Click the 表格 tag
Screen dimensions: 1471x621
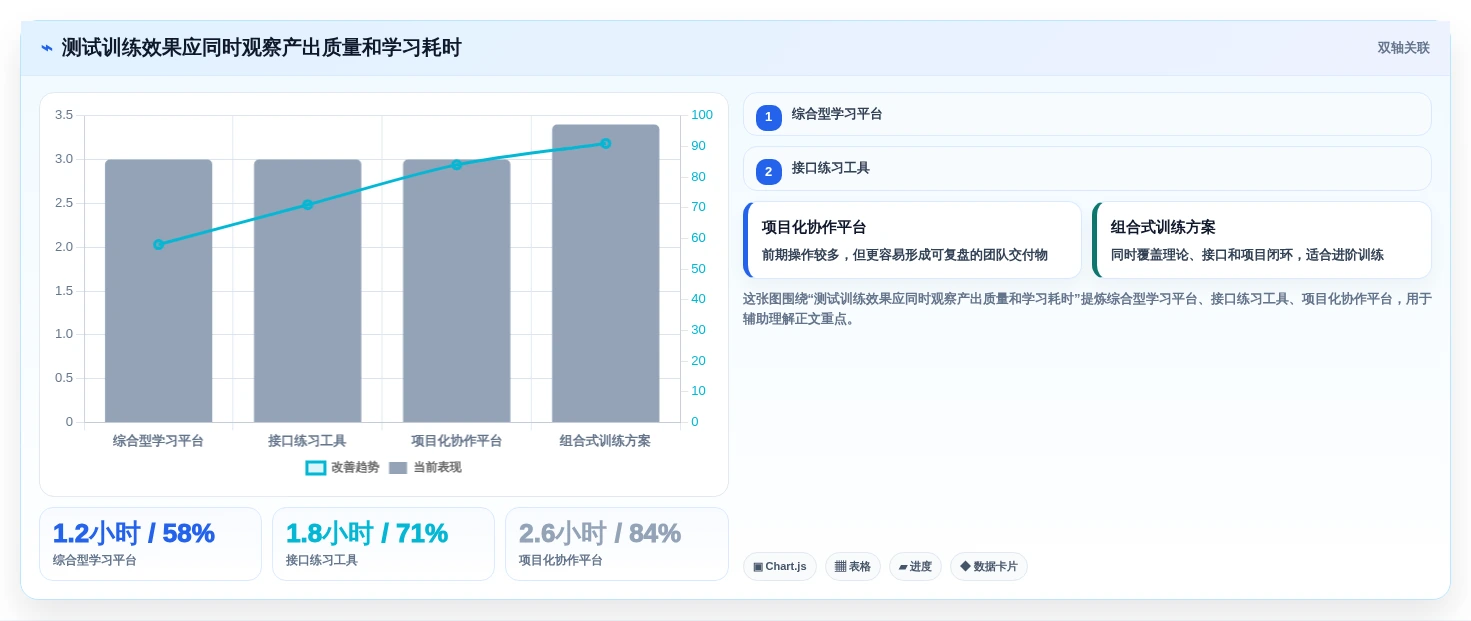(852, 566)
